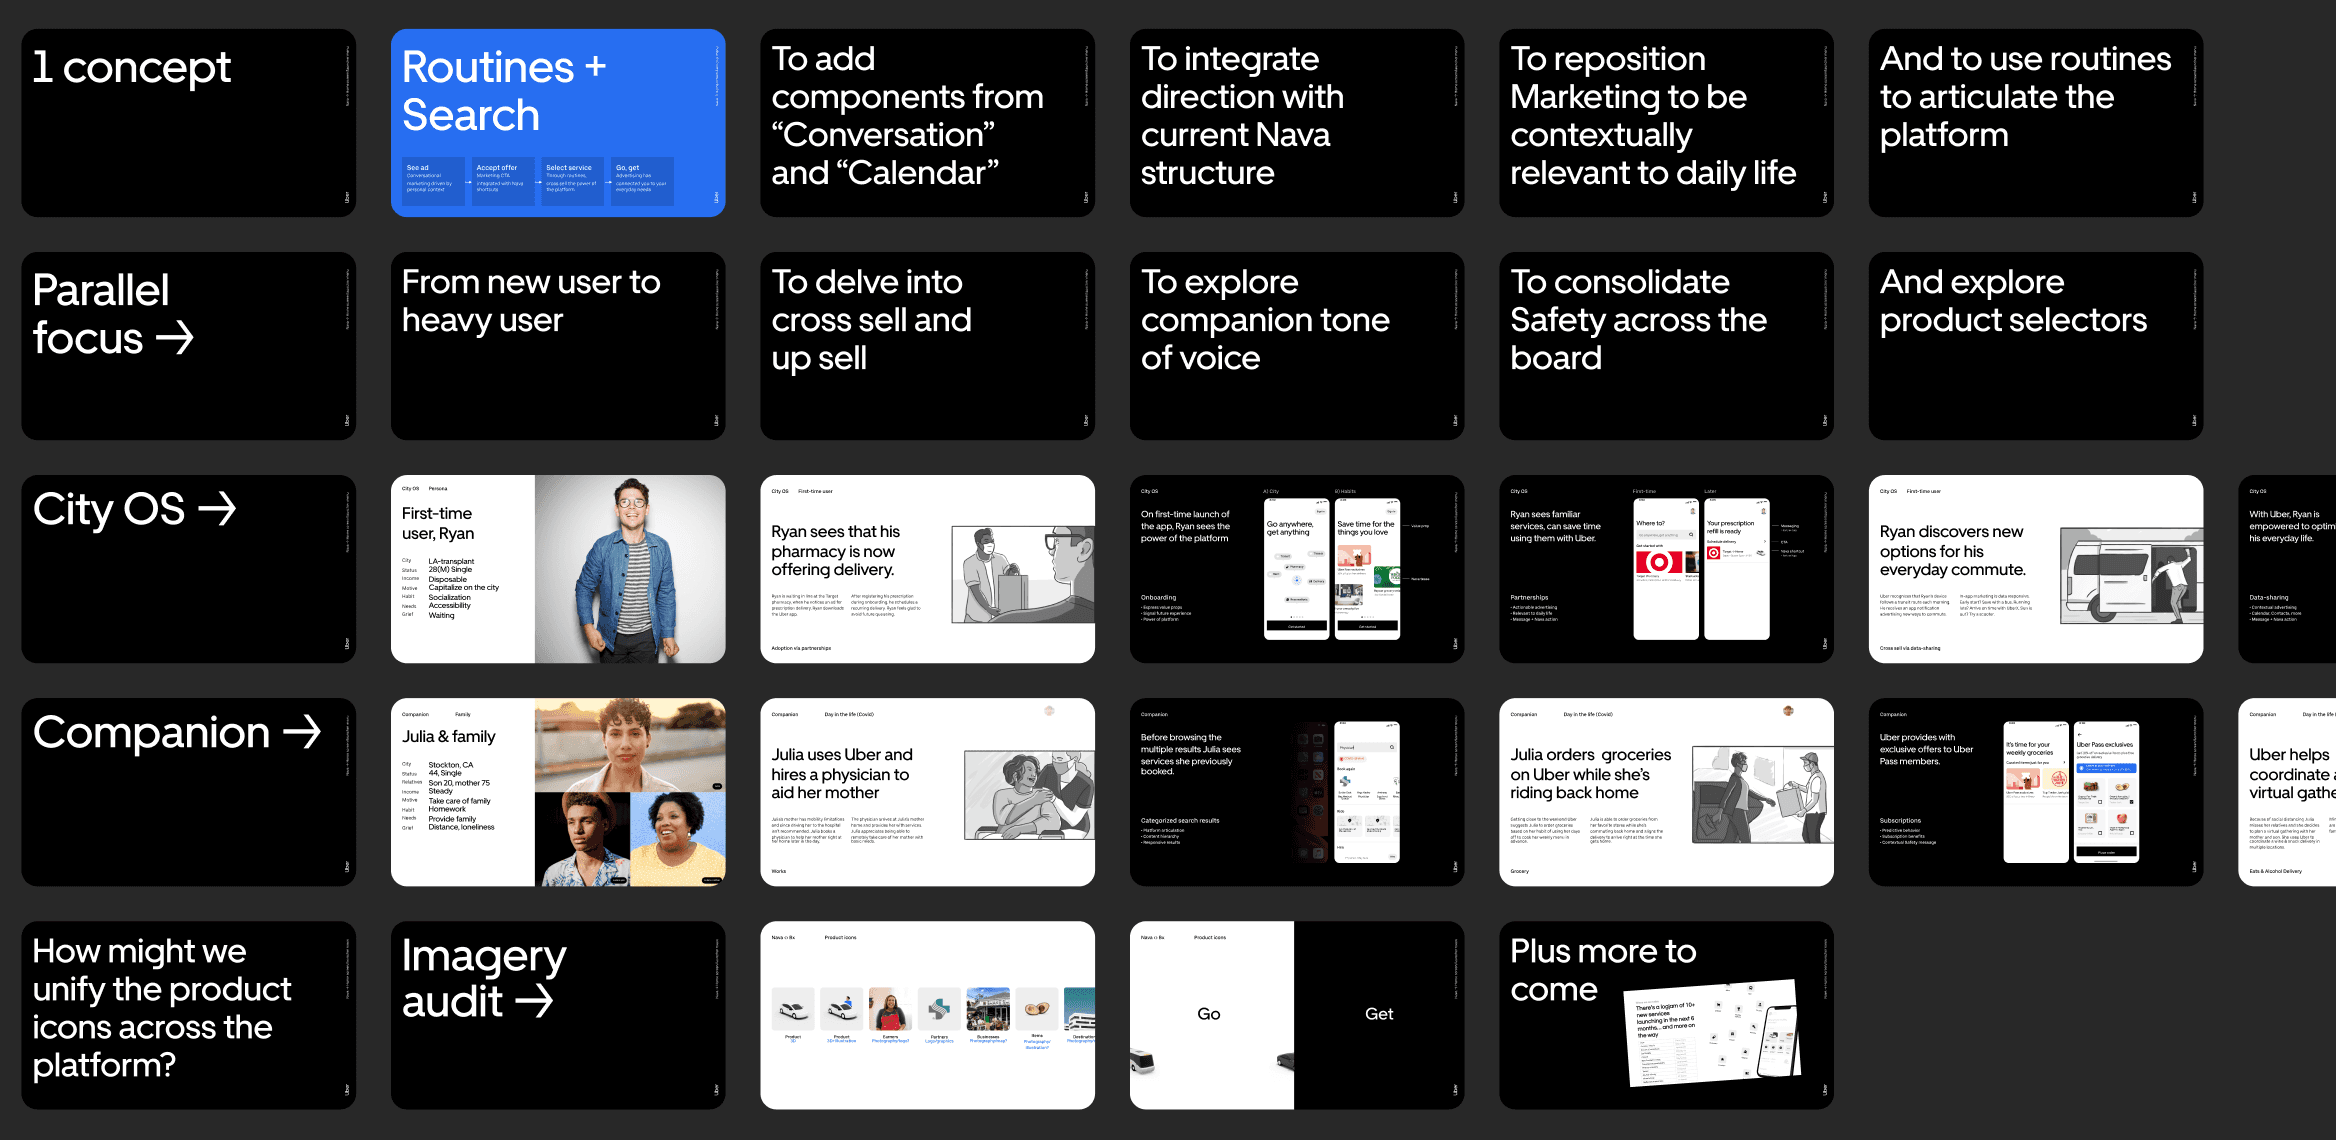The width and height of the screenshot is (2336, 1140).
Task: Click the van commute line illustration
Action: click(x=2131, y=574)
